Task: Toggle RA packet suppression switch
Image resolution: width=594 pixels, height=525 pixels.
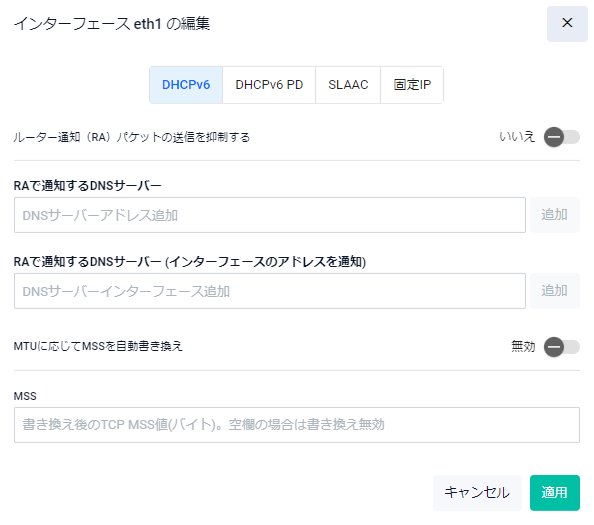Action: pos(561,137)
